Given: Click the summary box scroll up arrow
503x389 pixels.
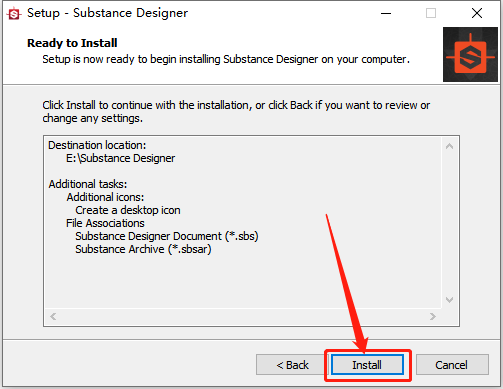Looking at the screenshot, I should pyautogui.click(x=449, y=146).
